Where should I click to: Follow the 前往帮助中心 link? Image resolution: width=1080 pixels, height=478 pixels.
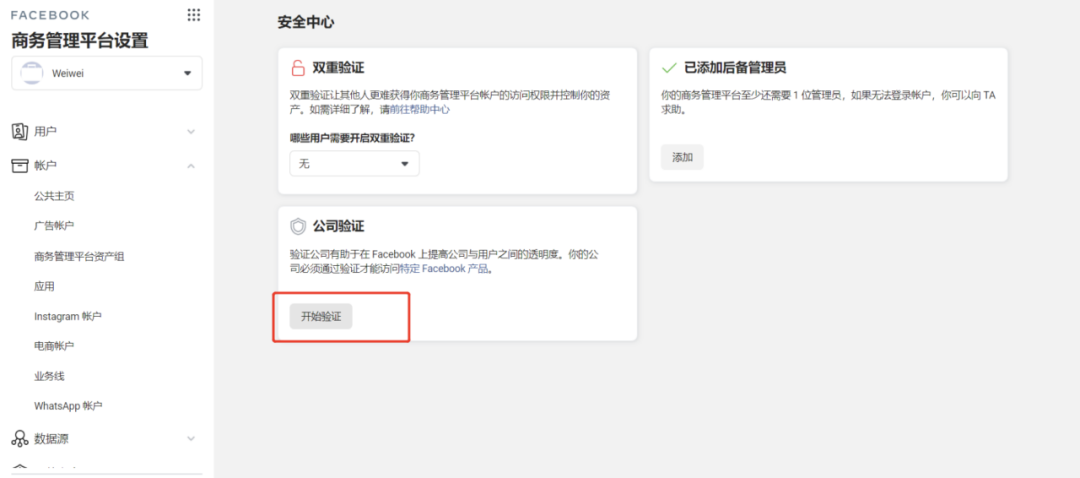[419, 109]
